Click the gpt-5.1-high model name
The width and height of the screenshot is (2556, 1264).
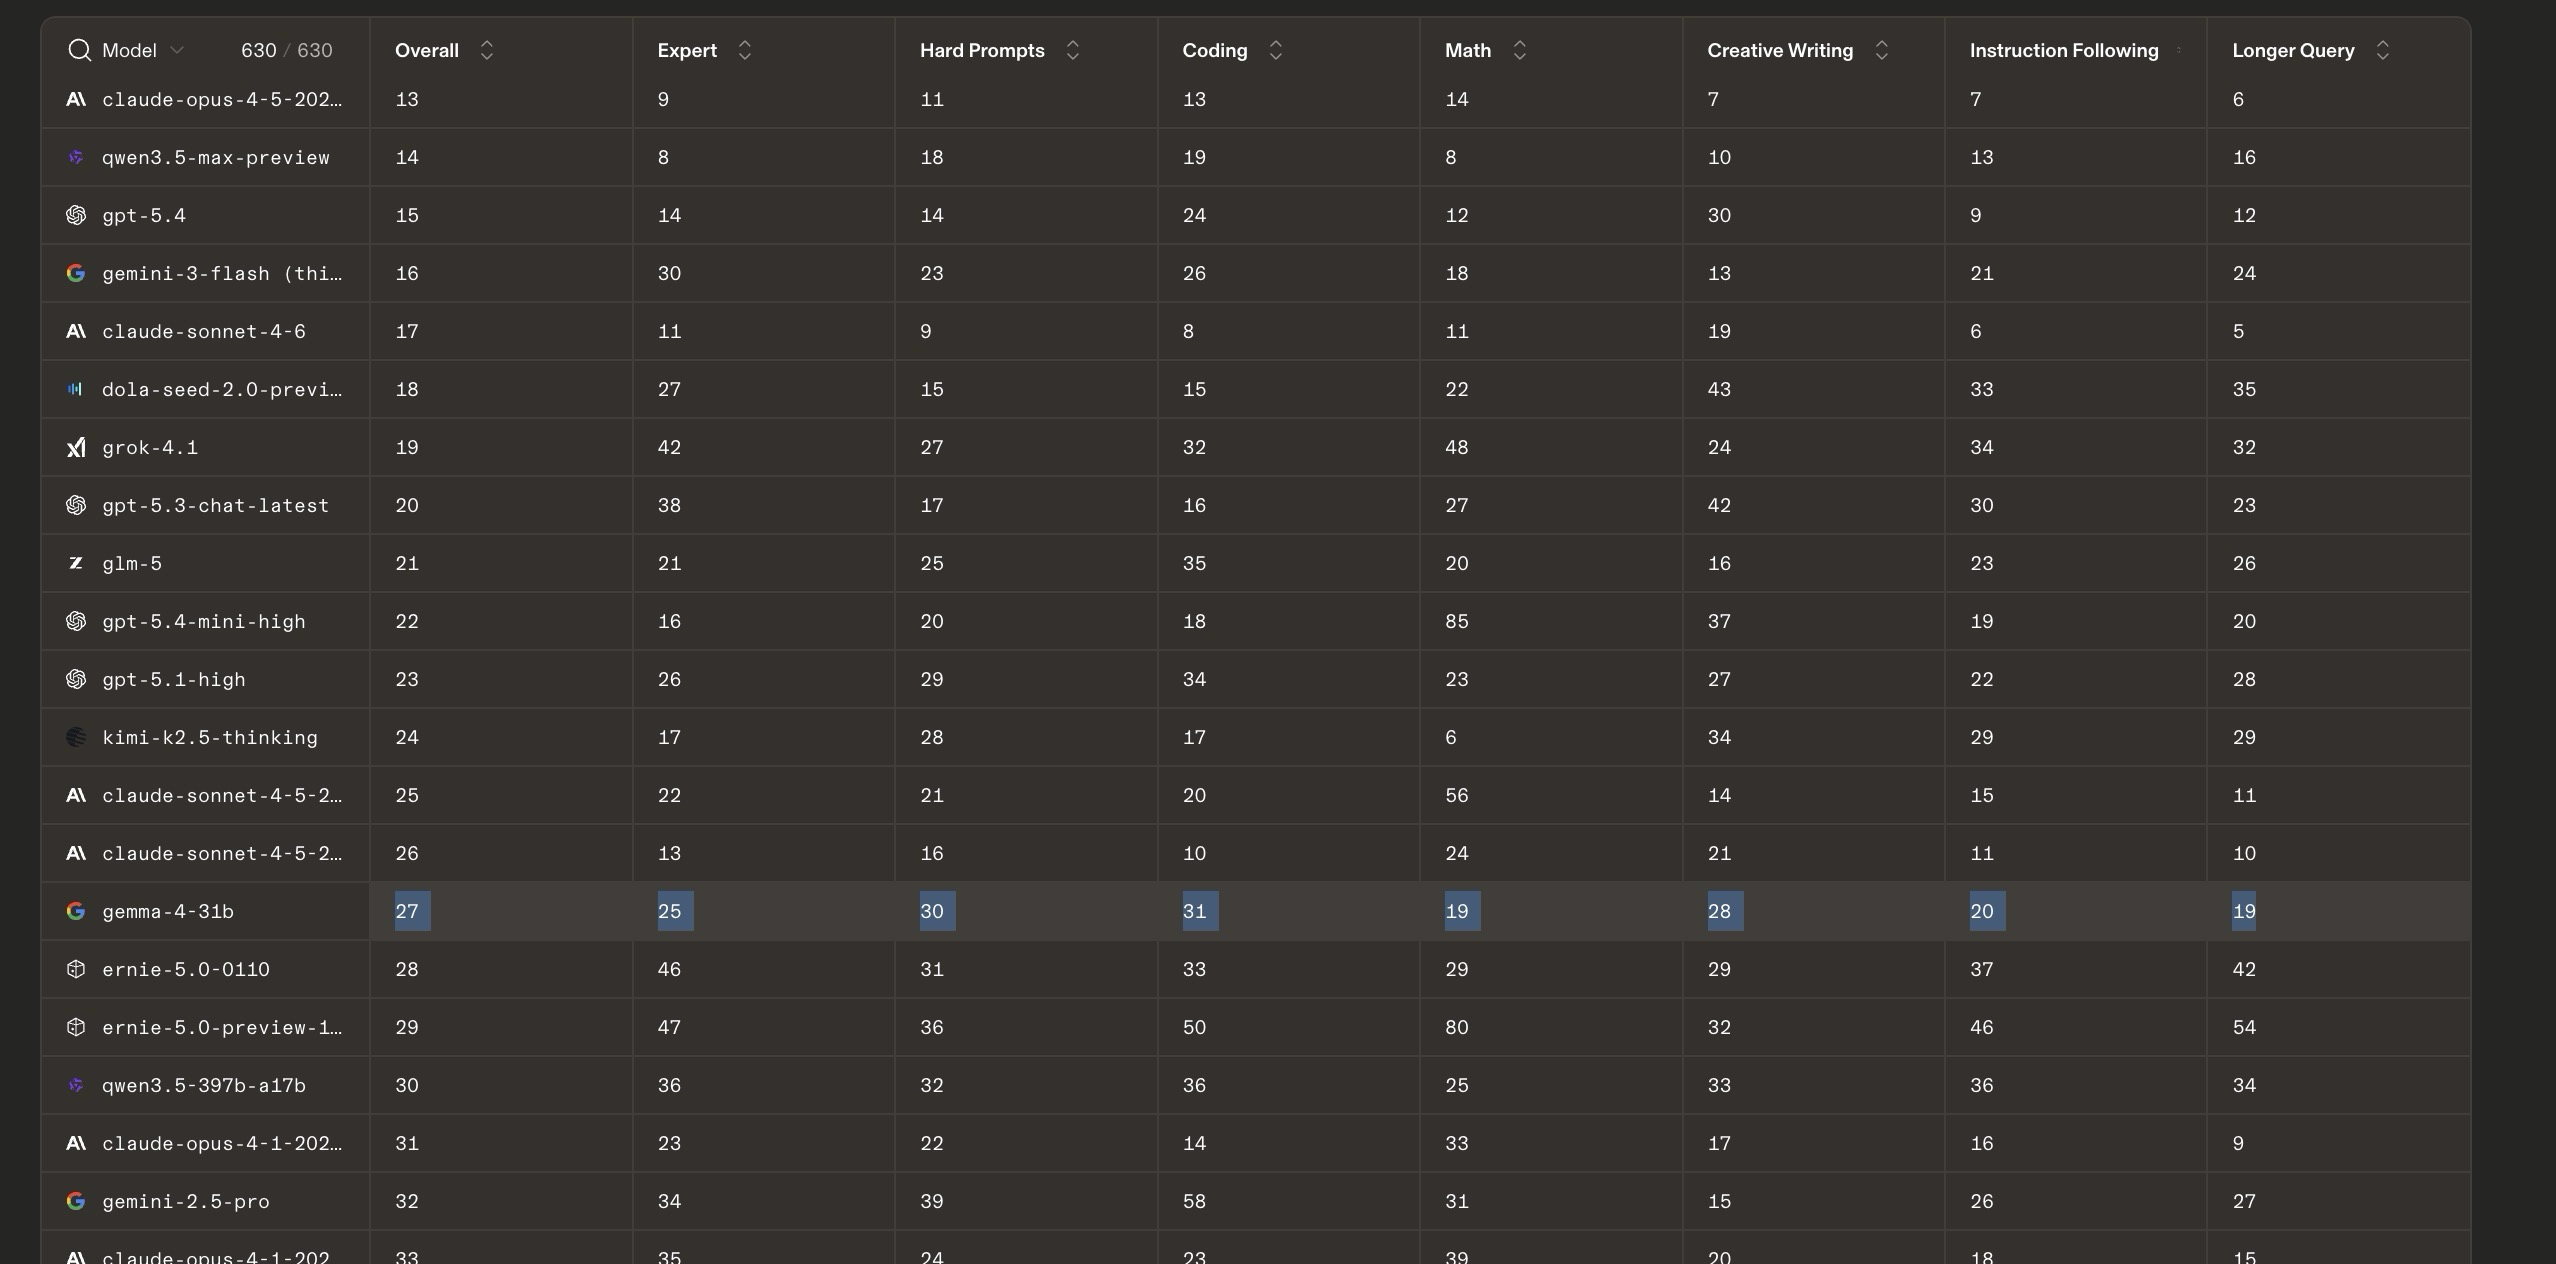(x=174, y=679)
